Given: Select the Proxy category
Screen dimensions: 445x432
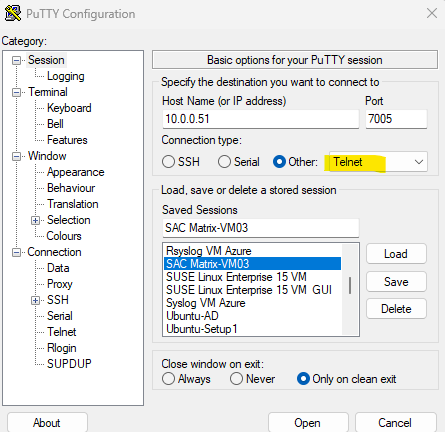Looking at the screenshot, I should point(60,284).
